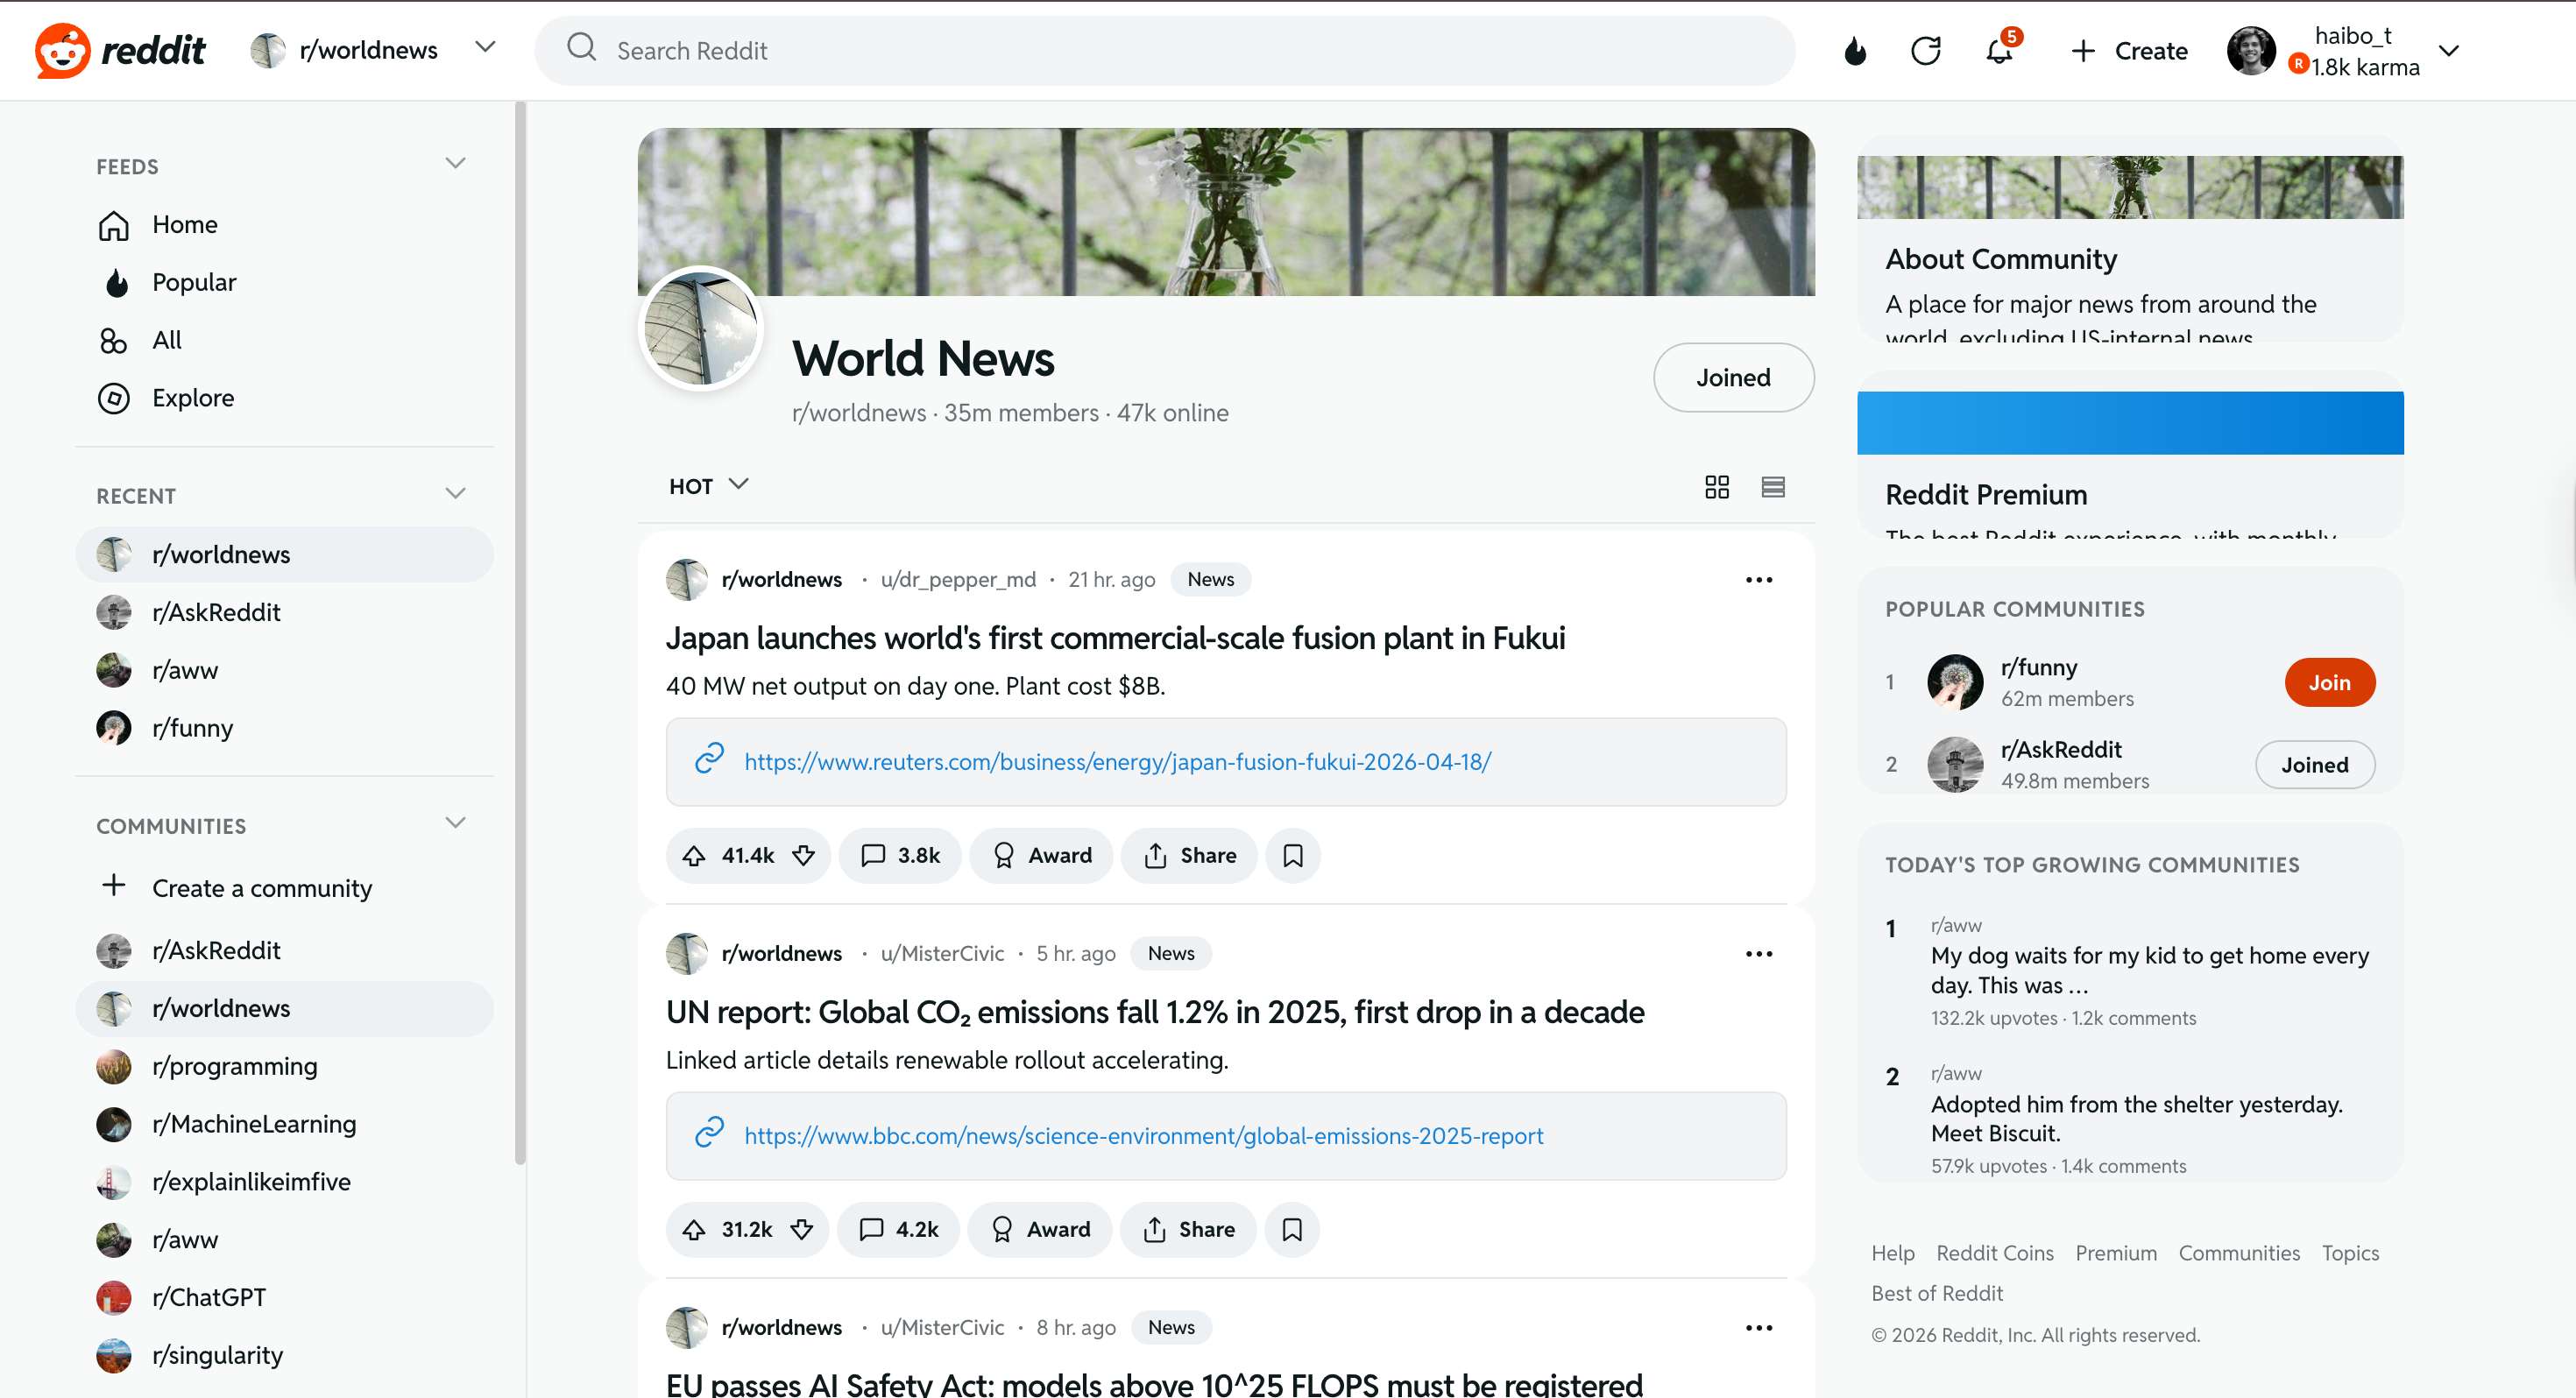Open r/programming in Communities list
Screen dimensions: 2576x1398
[x=284, y=1066]
